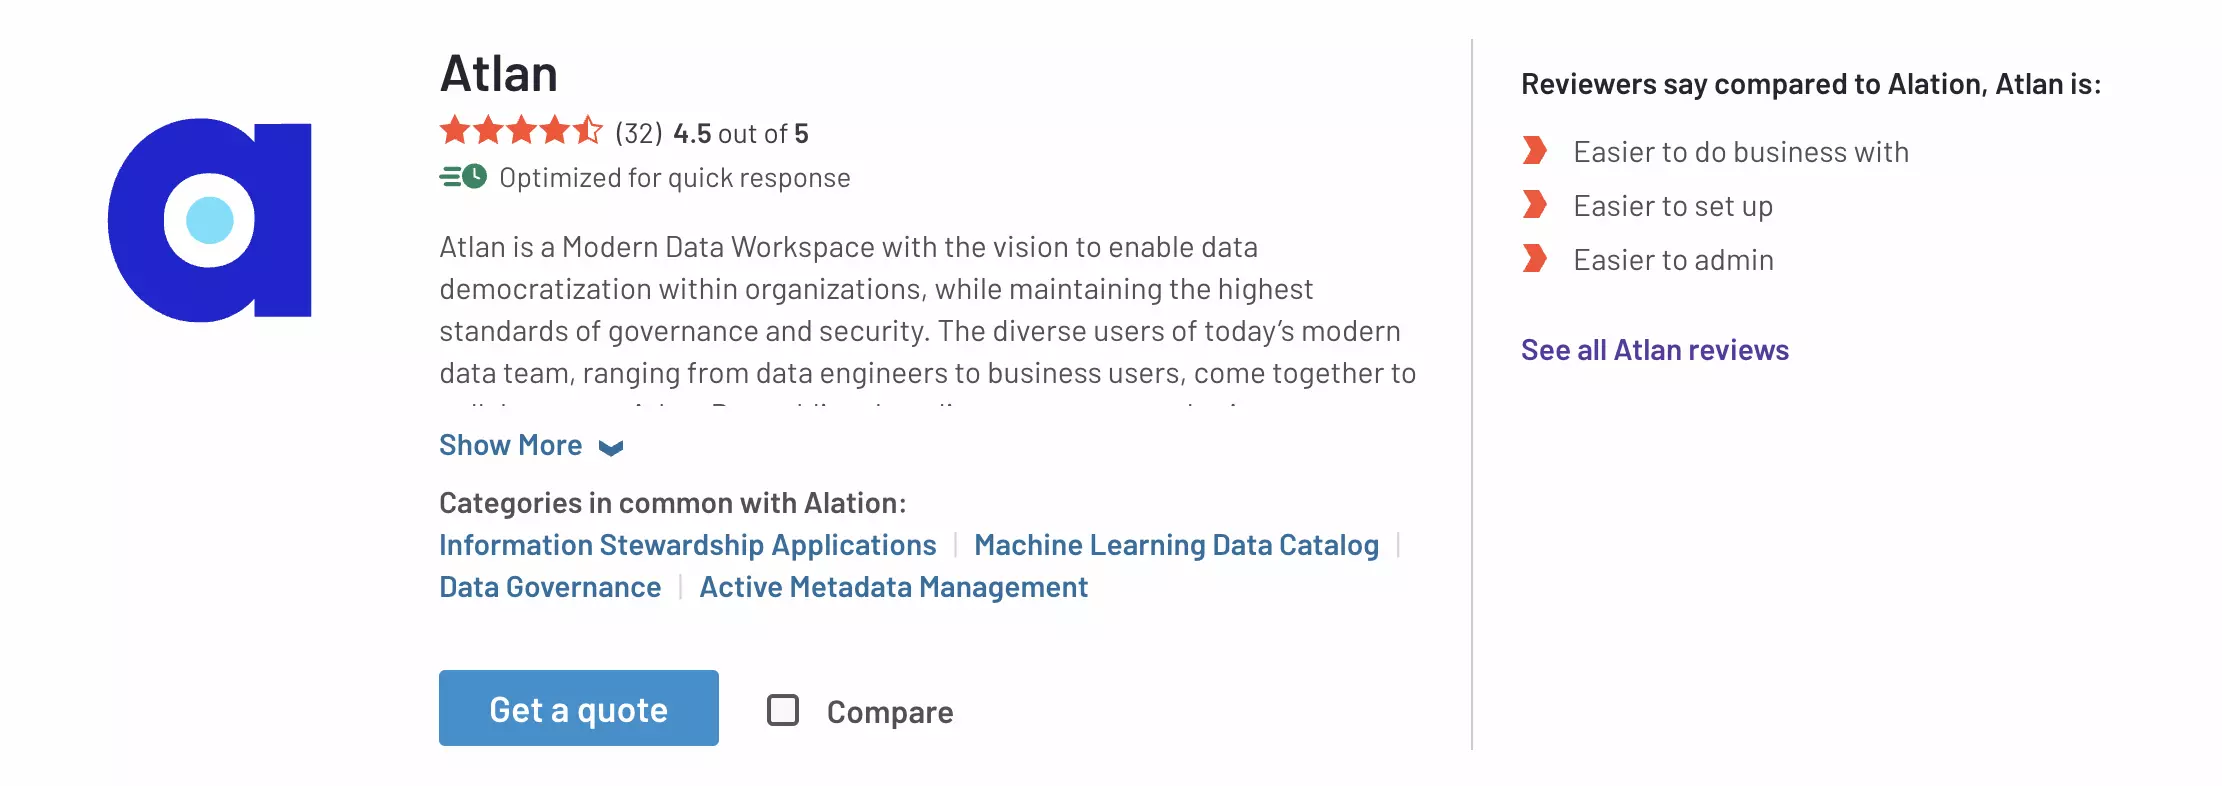Open Active Metadata Management category
This screenshot has width=2222, height=786.
894,587
